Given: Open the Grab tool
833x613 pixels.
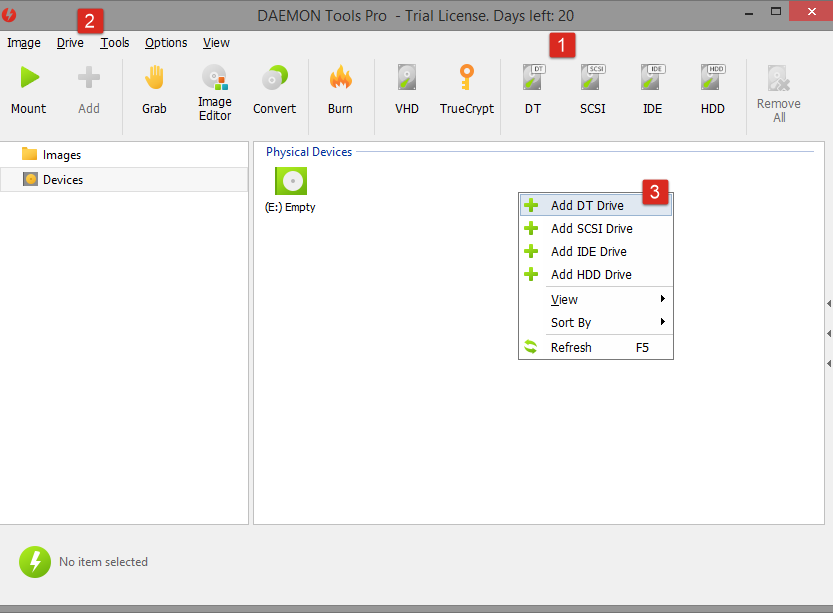Looking at the screenshot, I should pyautogui.click(x=154, y=90).
